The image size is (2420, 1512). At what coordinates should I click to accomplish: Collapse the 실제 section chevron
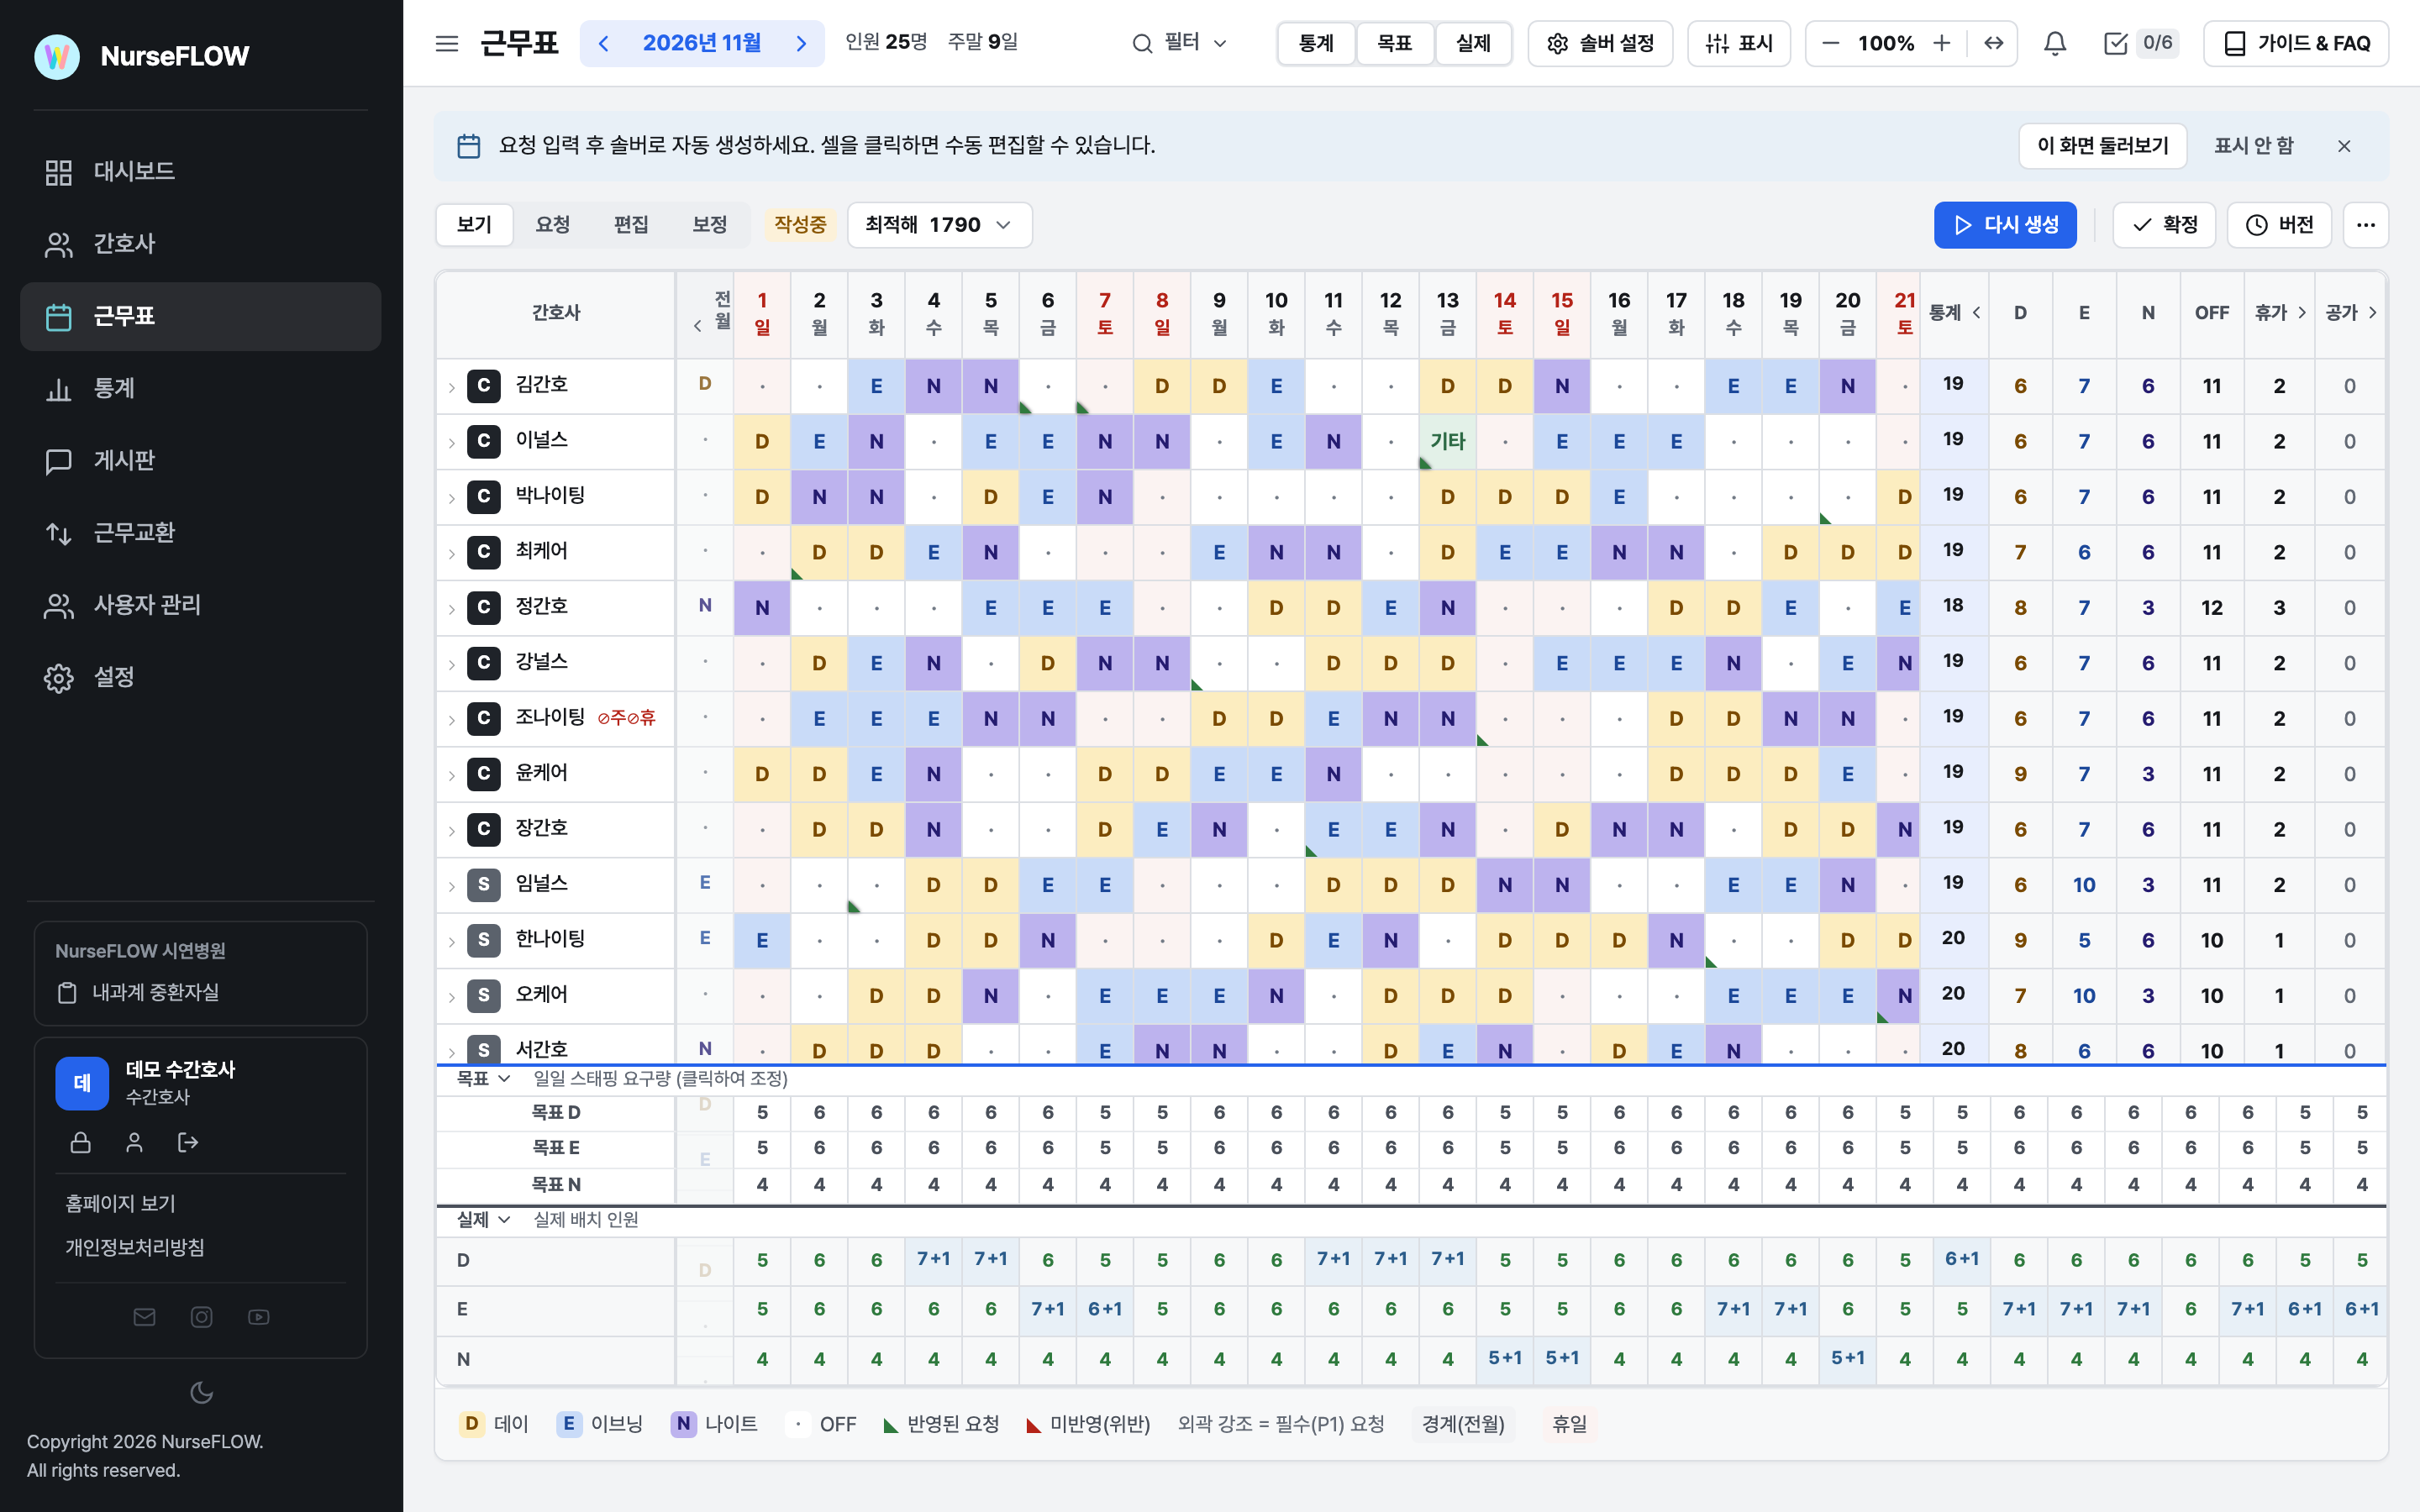pyautogui.click(x=504, y=1219)
